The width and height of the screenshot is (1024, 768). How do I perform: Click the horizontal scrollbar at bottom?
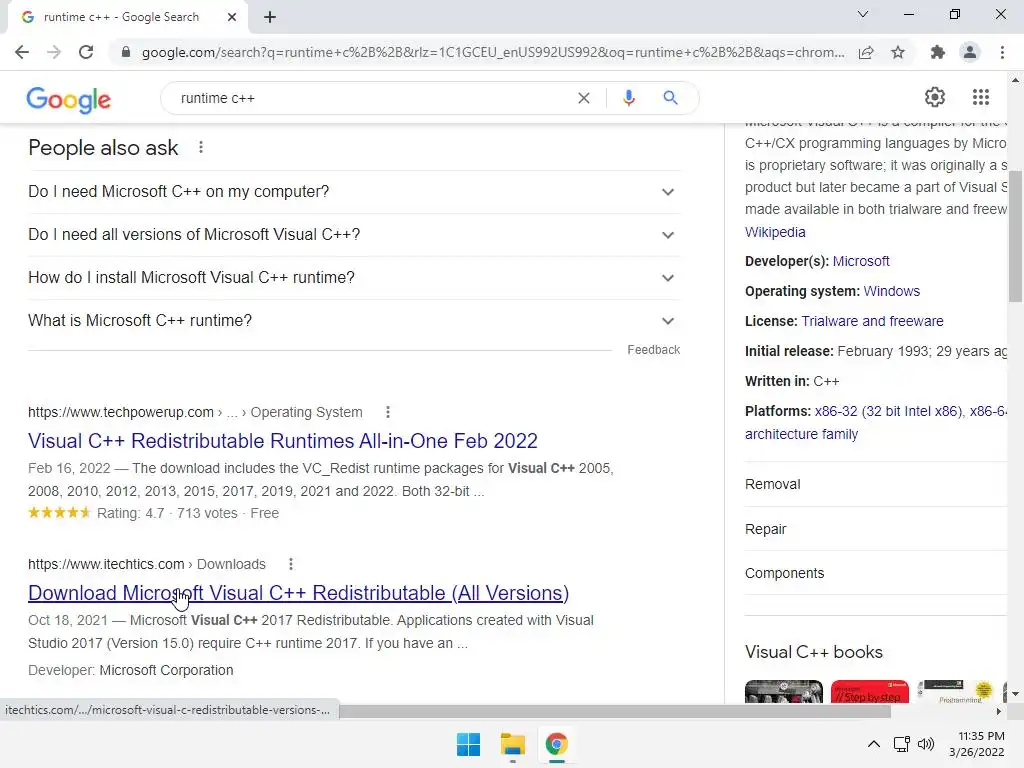pyautogui.click(x=614, y=711)
